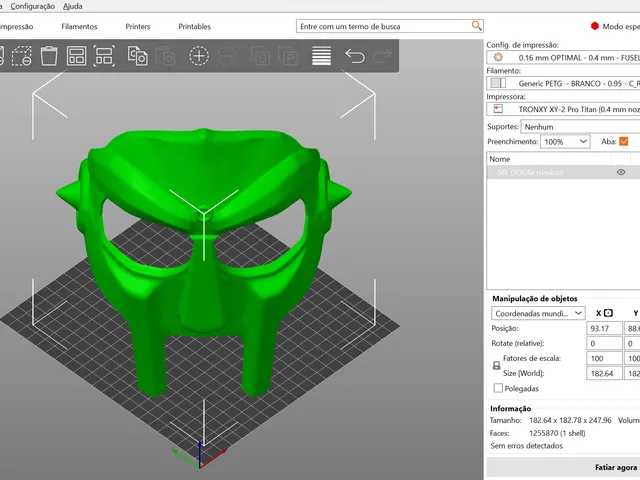
Task: Open the Coordenadas mundi dropdown
Action: click(x=538, y=313)
